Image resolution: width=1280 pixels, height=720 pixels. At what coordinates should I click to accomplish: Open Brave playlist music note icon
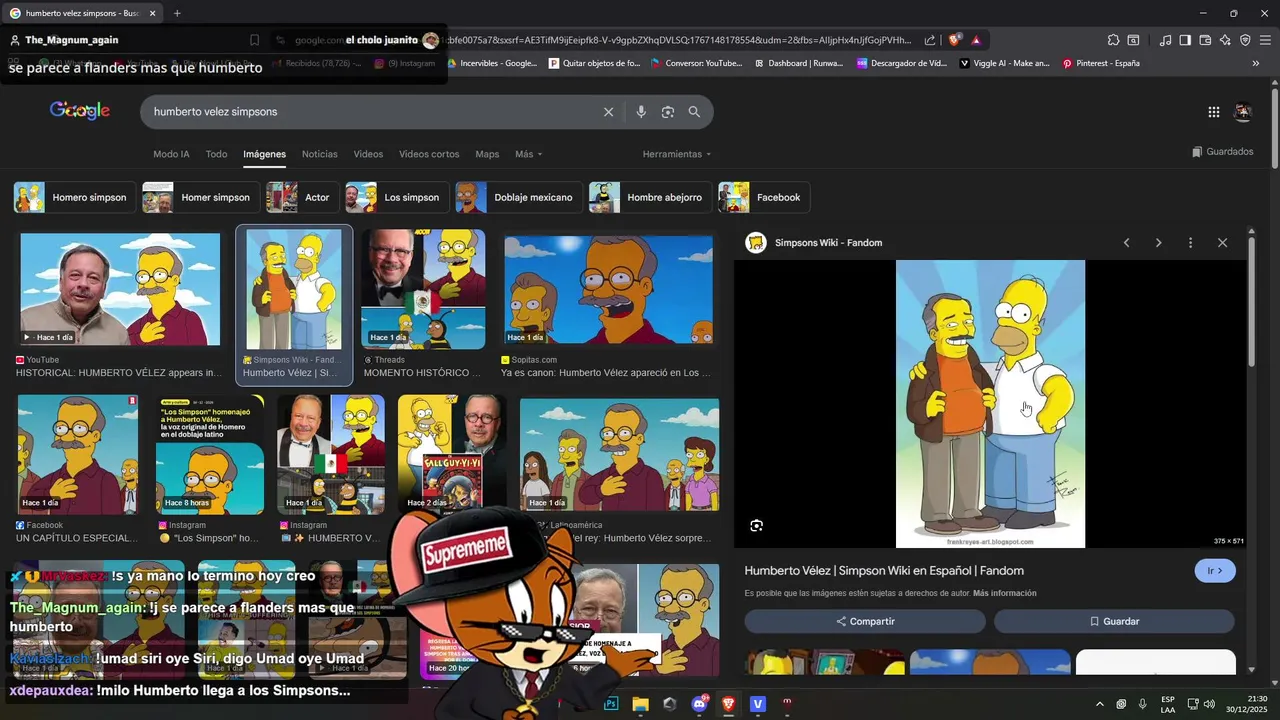[x=1165, y=40]
